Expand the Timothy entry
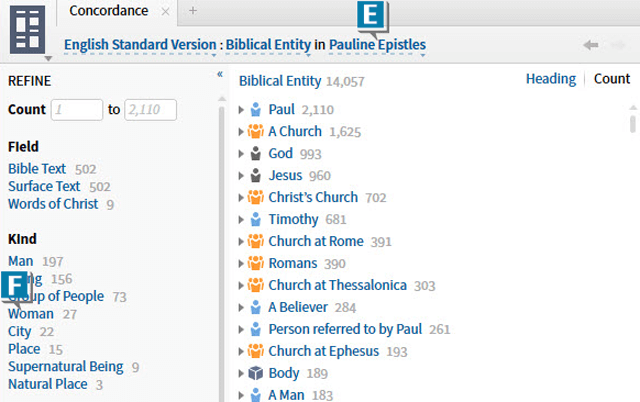The image size is (640, 402). tap(242, 220)
